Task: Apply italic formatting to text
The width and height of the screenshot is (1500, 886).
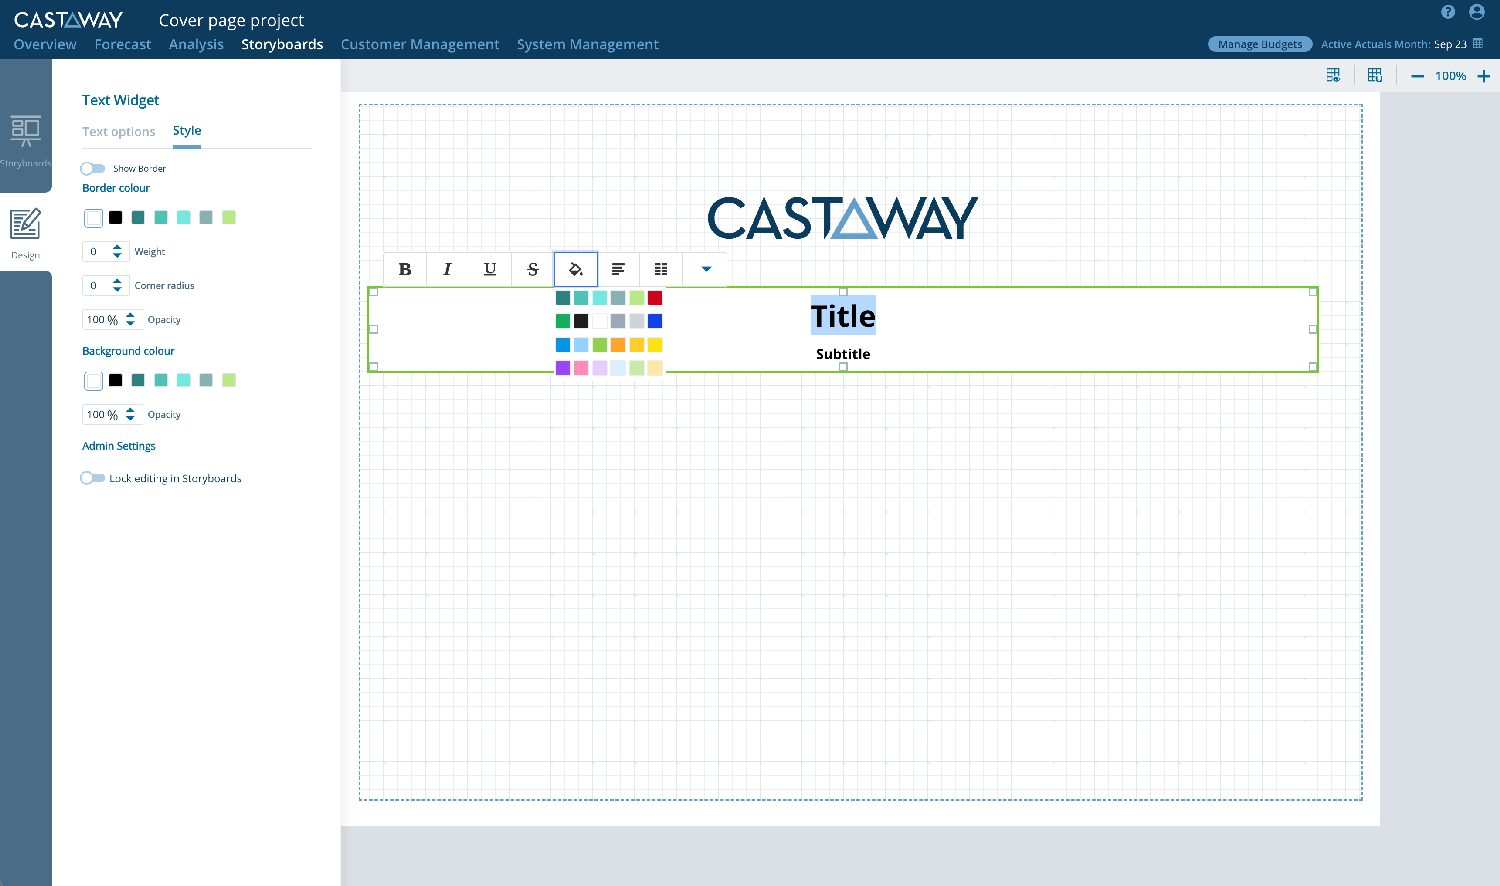Action: [447, 269]
